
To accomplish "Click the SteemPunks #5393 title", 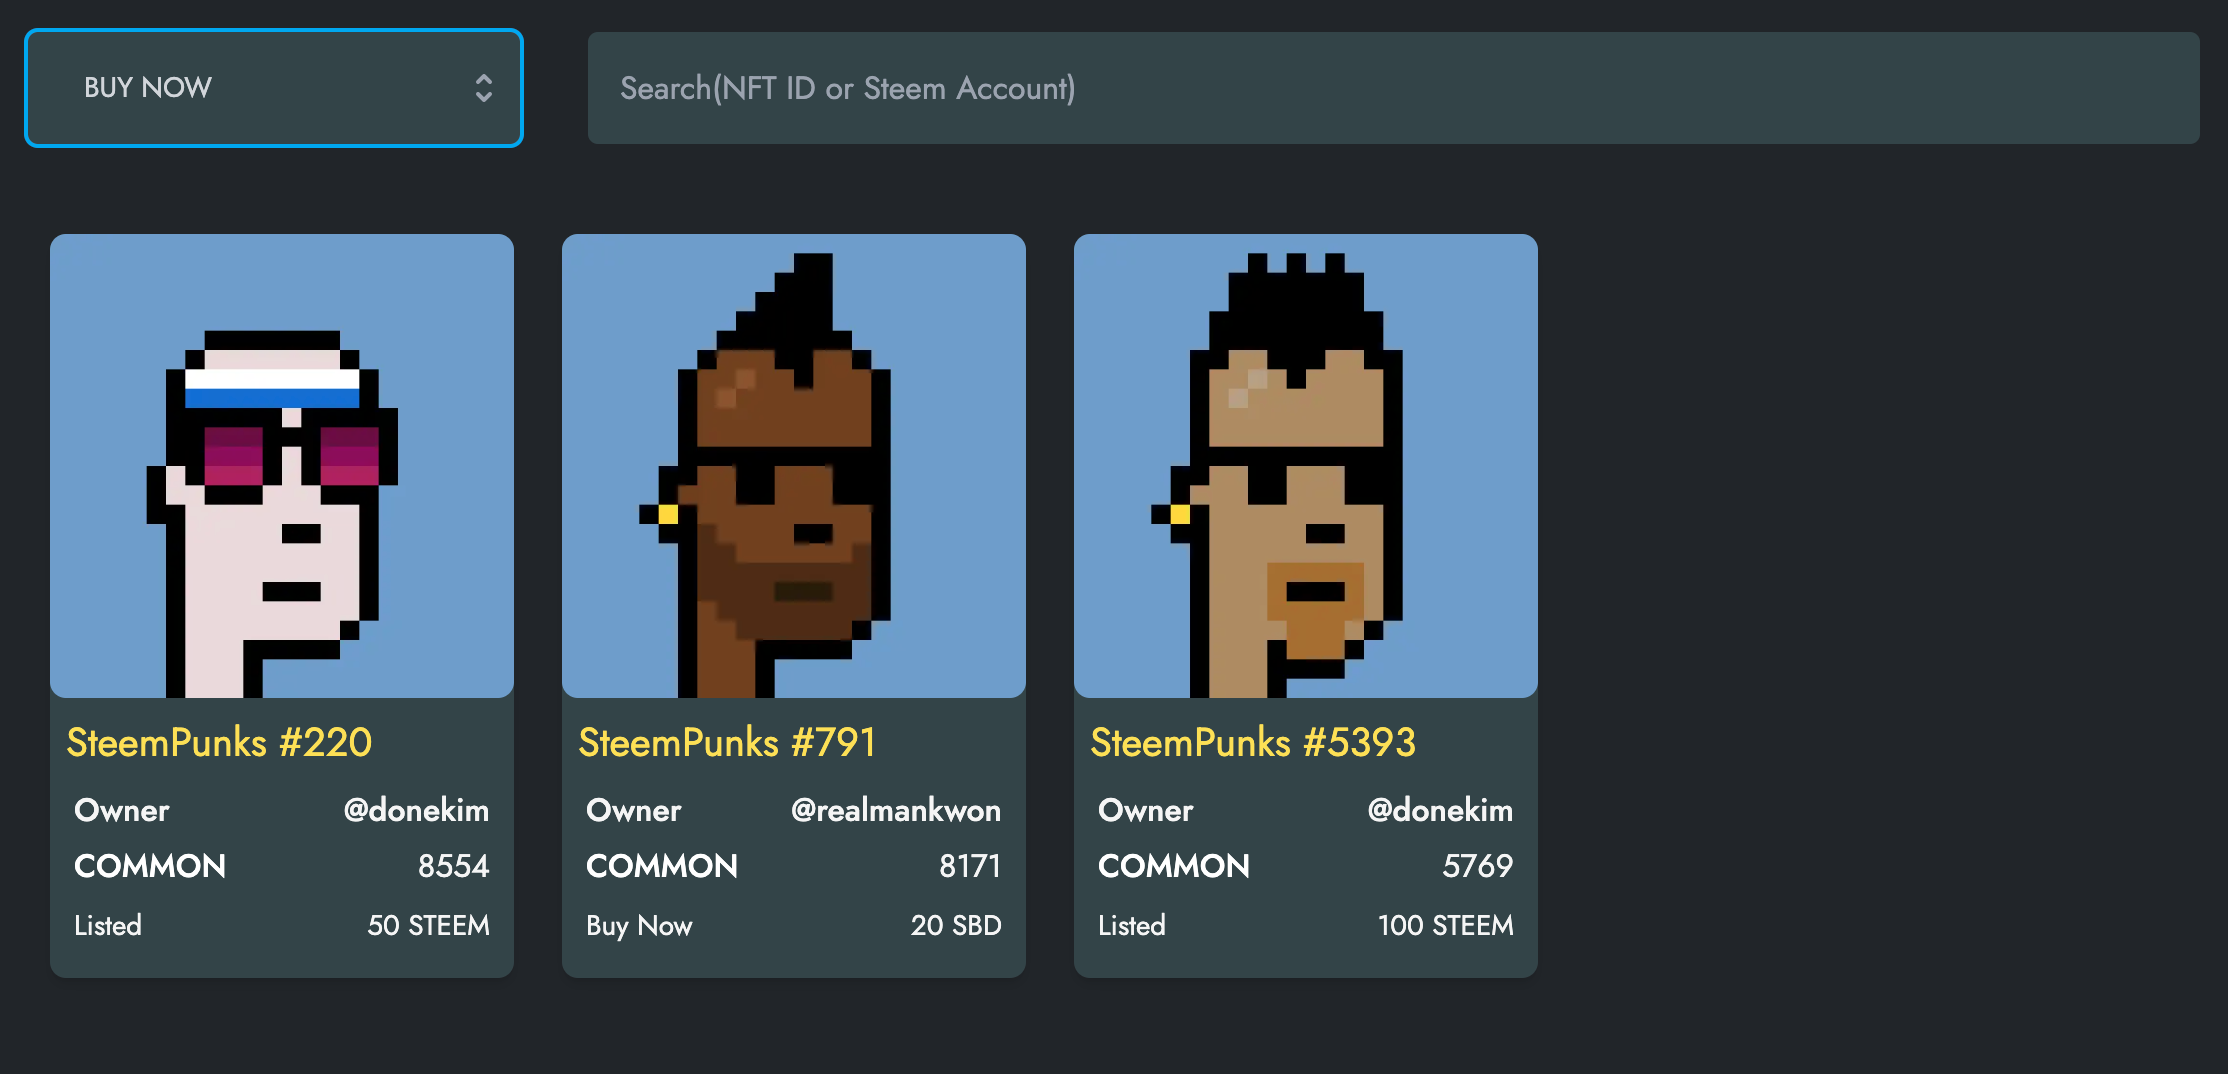I will tap(1253, 743).
